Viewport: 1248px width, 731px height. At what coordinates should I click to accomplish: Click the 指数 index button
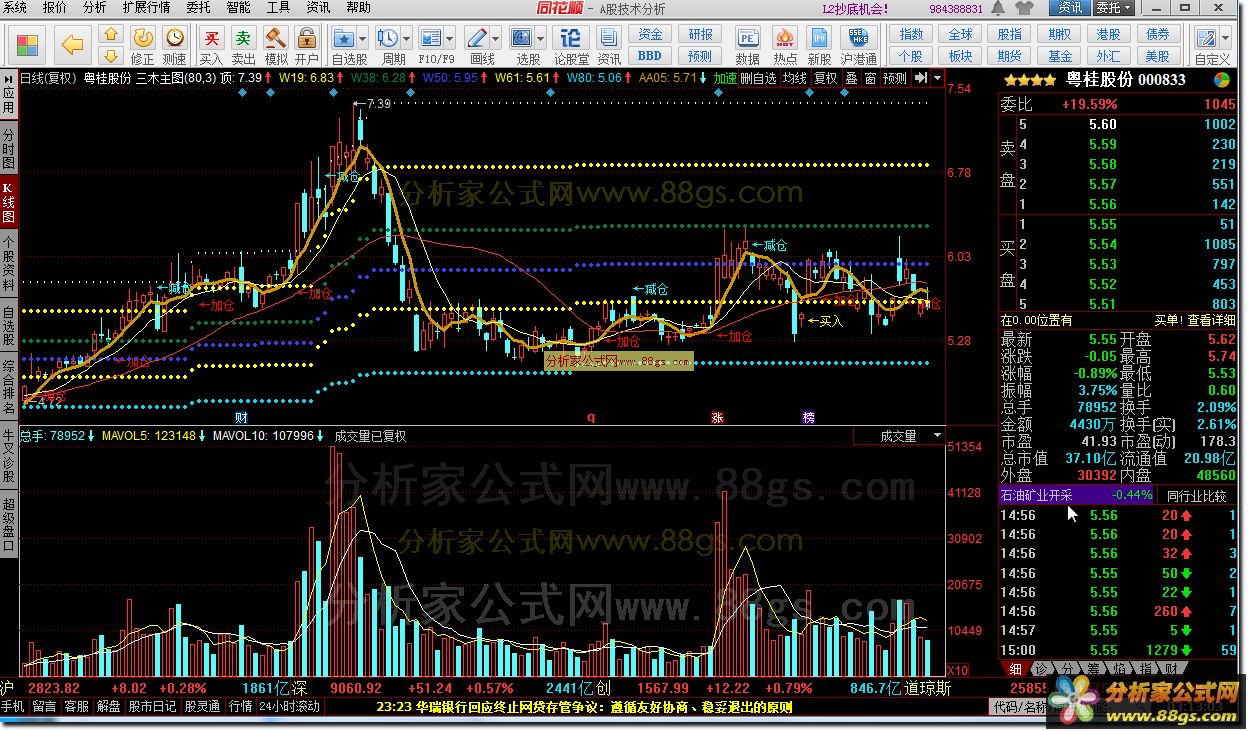[911, 35]
